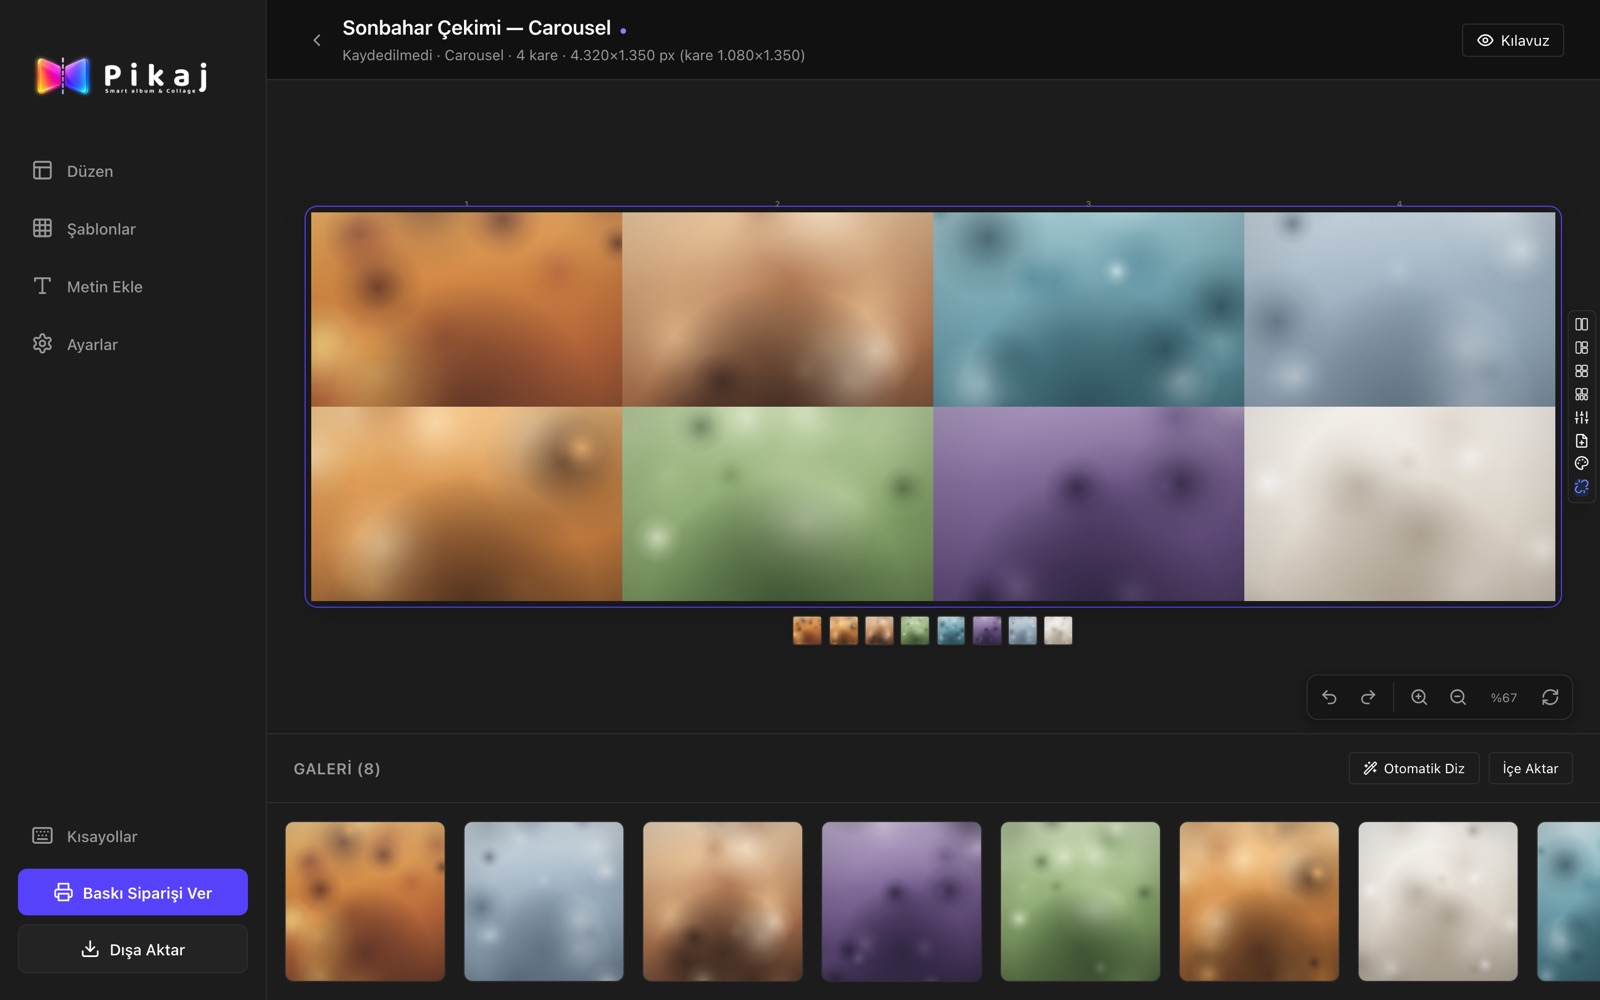
Task: Select the white photo in the gallery
Action: pyautogui.click(x=1437, y=901)
